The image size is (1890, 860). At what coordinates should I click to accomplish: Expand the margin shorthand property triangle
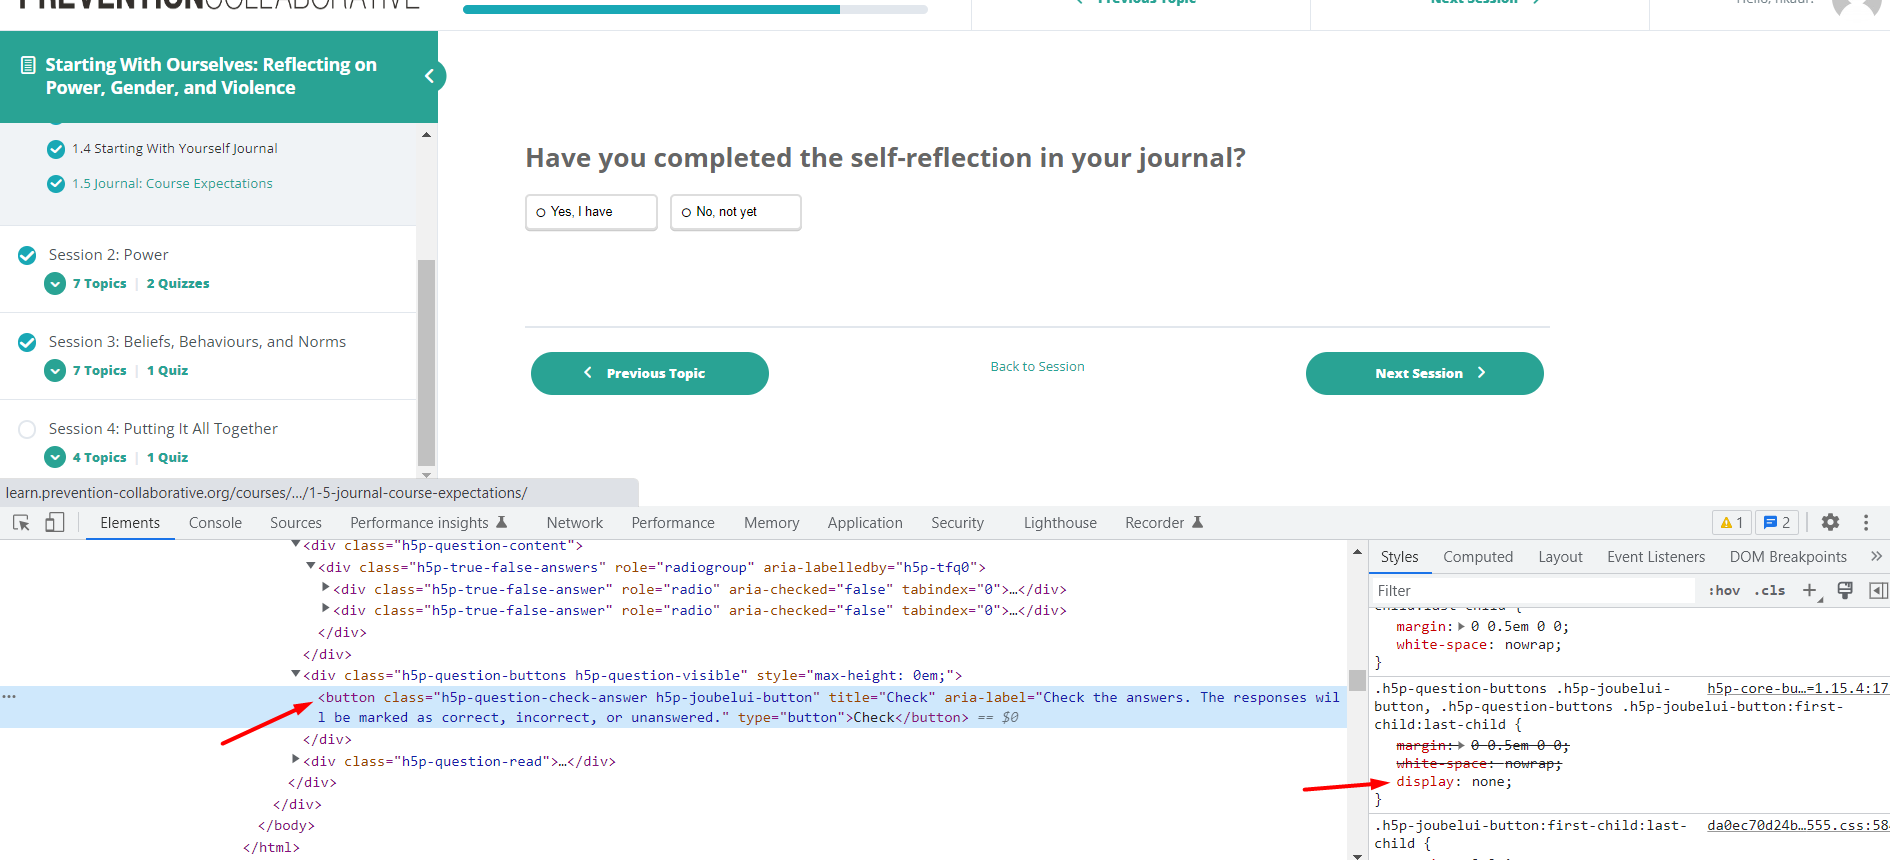(x=1461, y=627)
